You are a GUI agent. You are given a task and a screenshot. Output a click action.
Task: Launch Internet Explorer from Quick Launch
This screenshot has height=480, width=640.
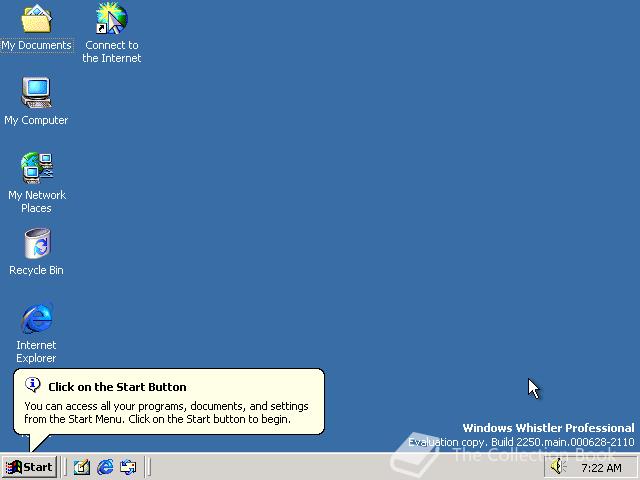click(105, 467)
